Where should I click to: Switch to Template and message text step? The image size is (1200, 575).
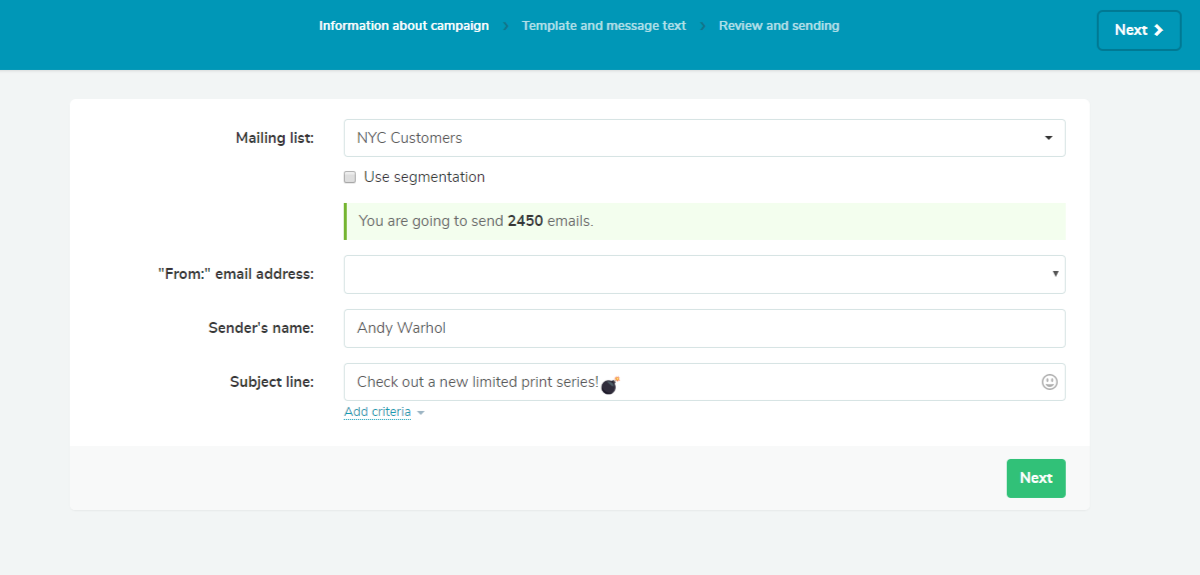[x=604, y=26]
